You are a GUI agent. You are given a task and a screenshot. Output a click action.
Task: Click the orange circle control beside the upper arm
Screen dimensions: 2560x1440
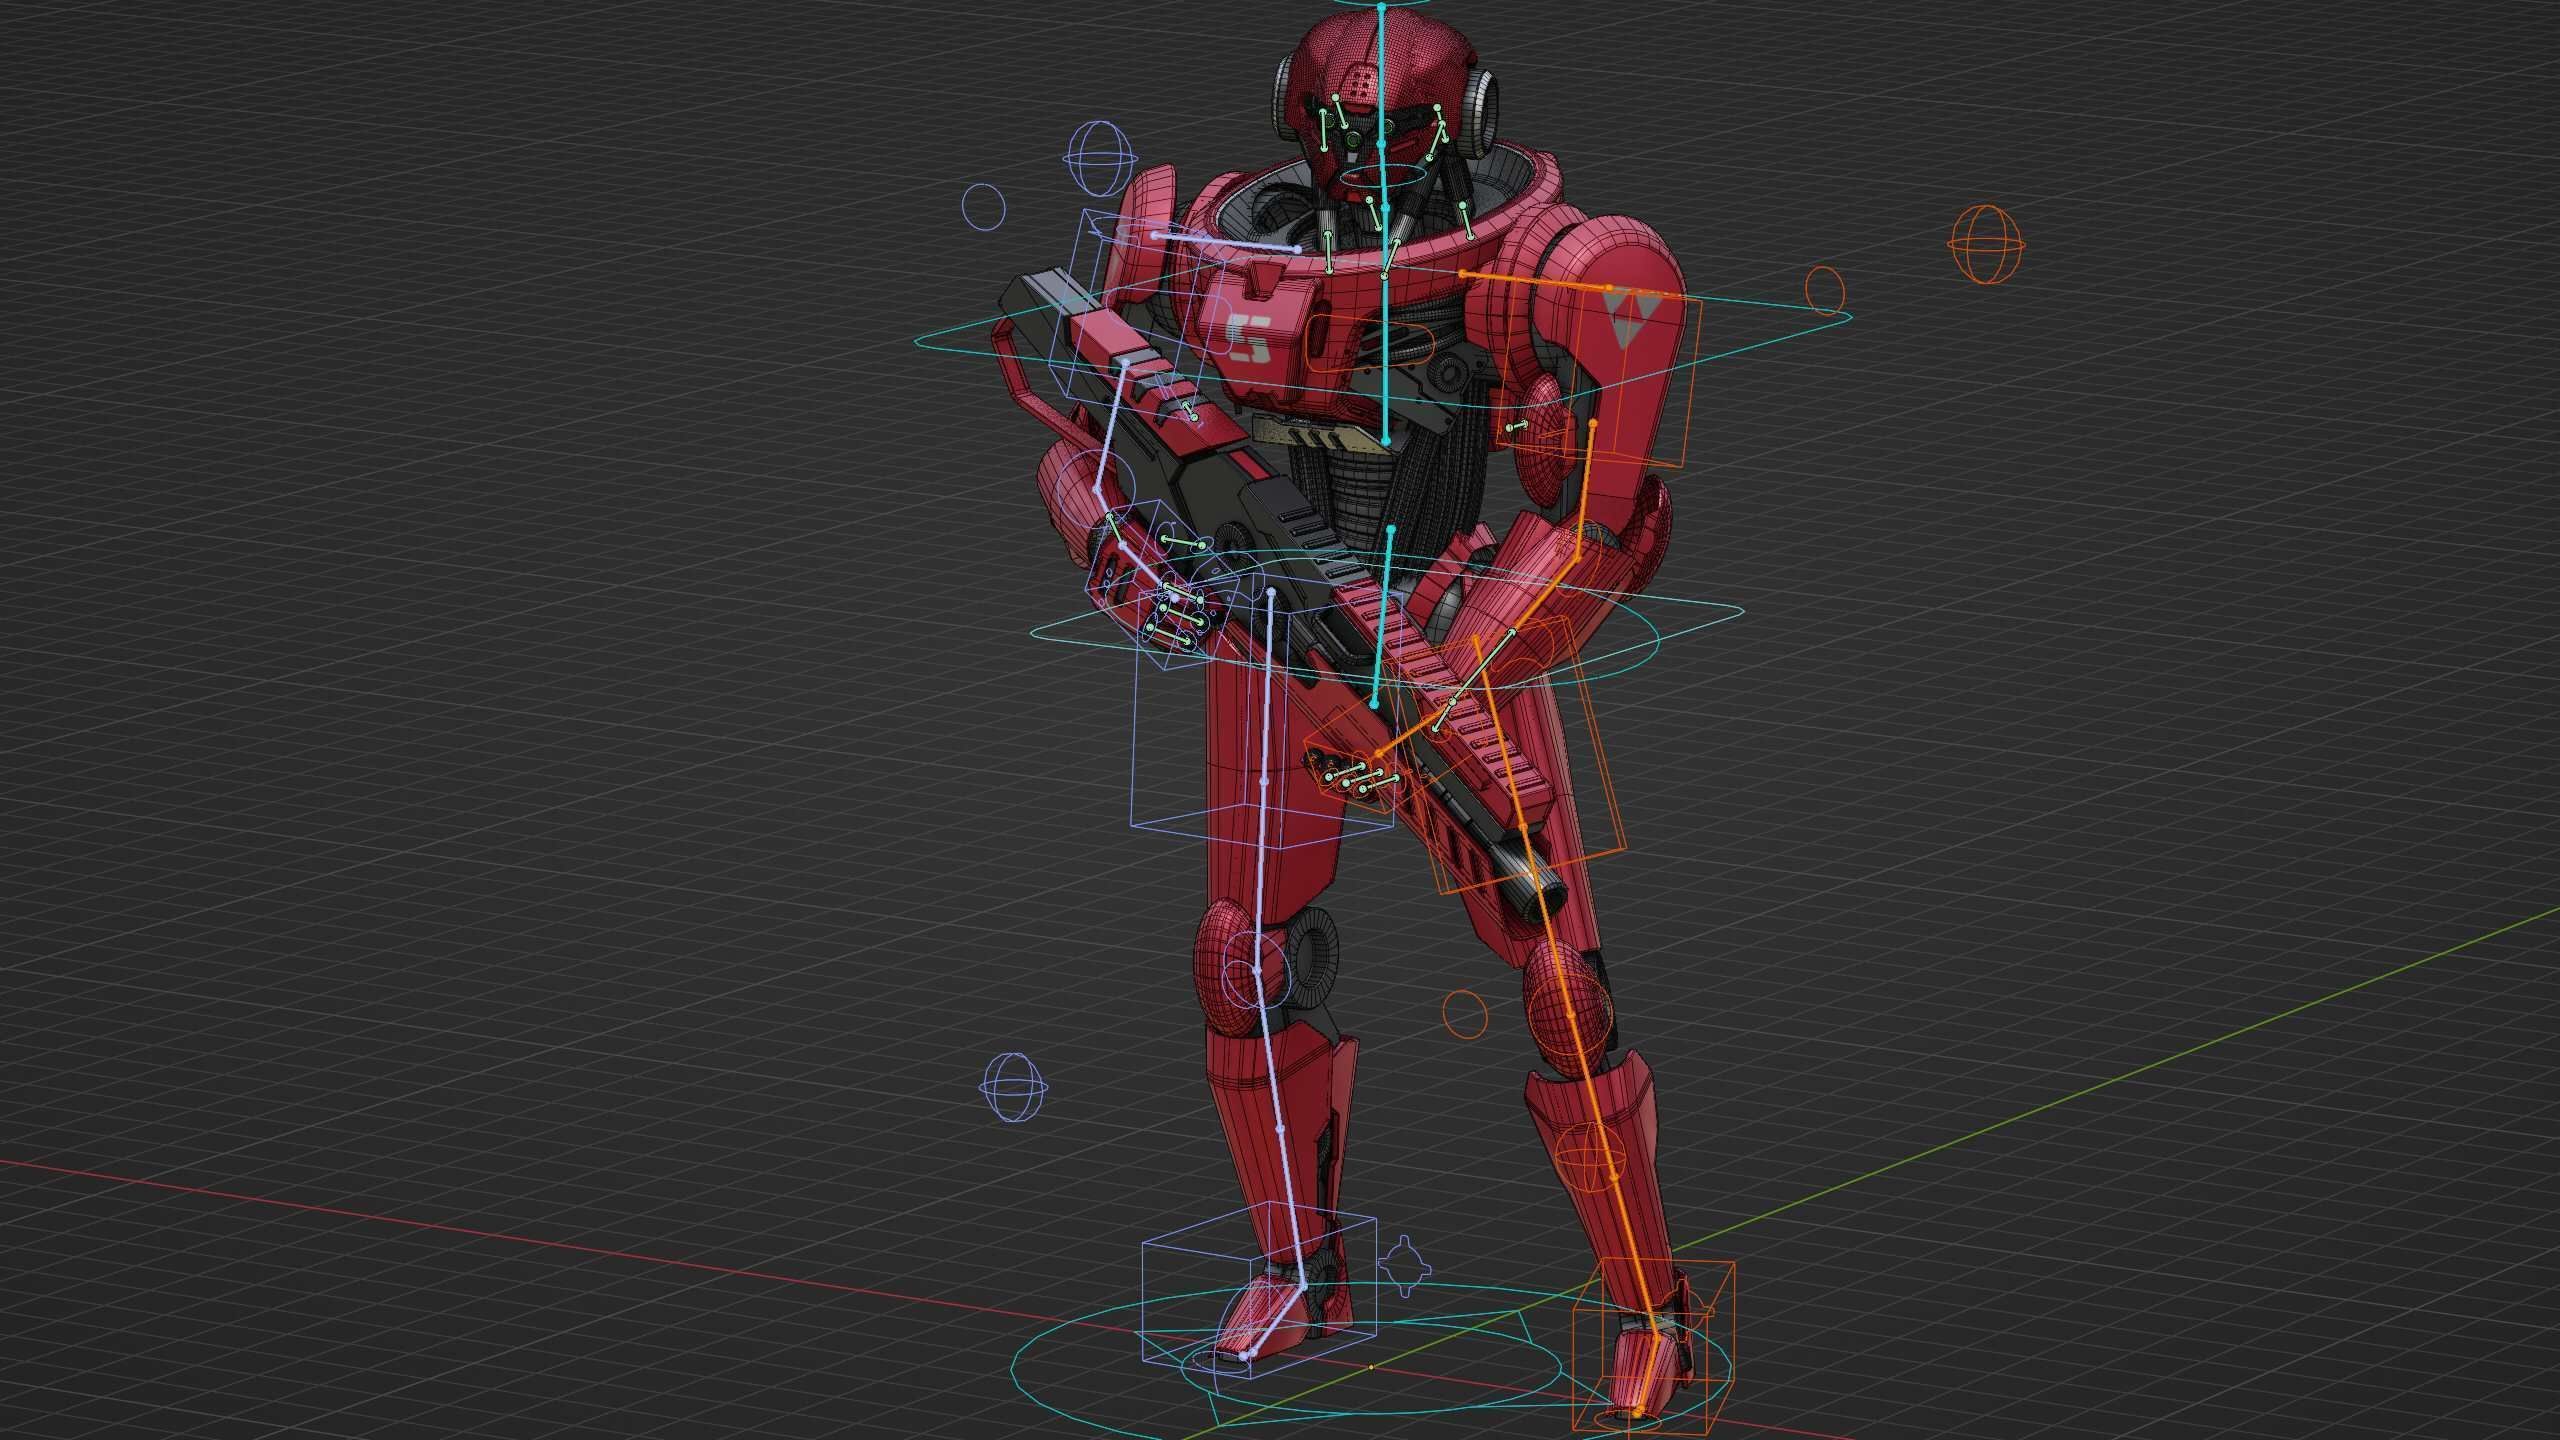1826,289
